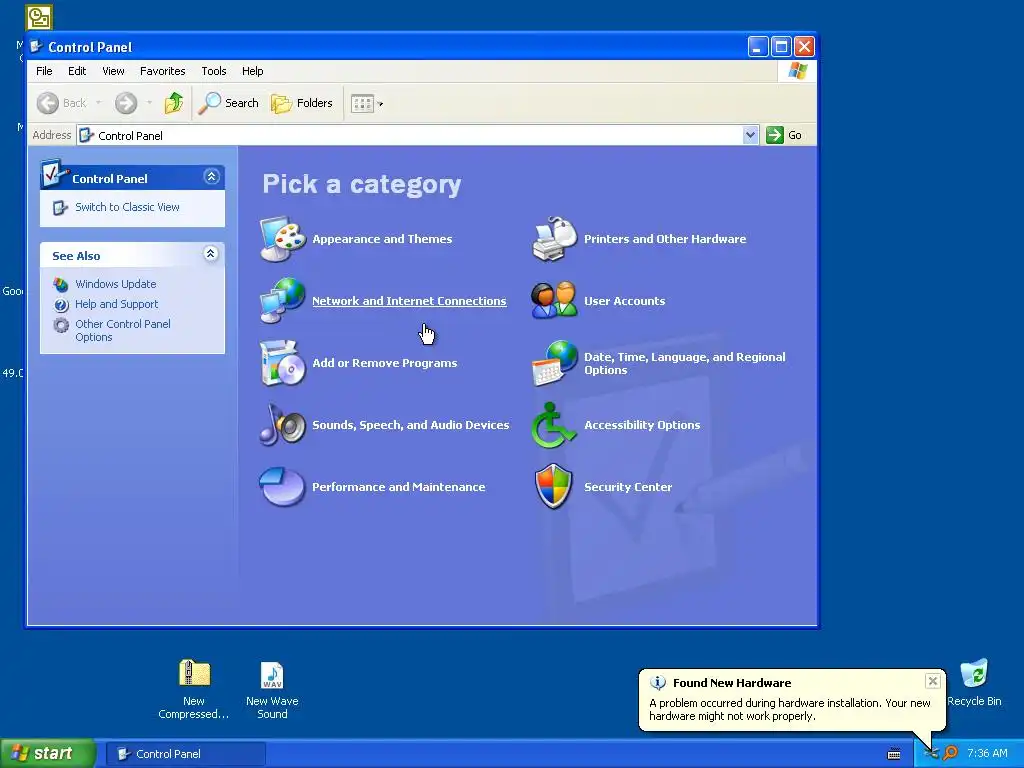
Task: Open the Back button history dropdown arrow
Action: (99, 103)
